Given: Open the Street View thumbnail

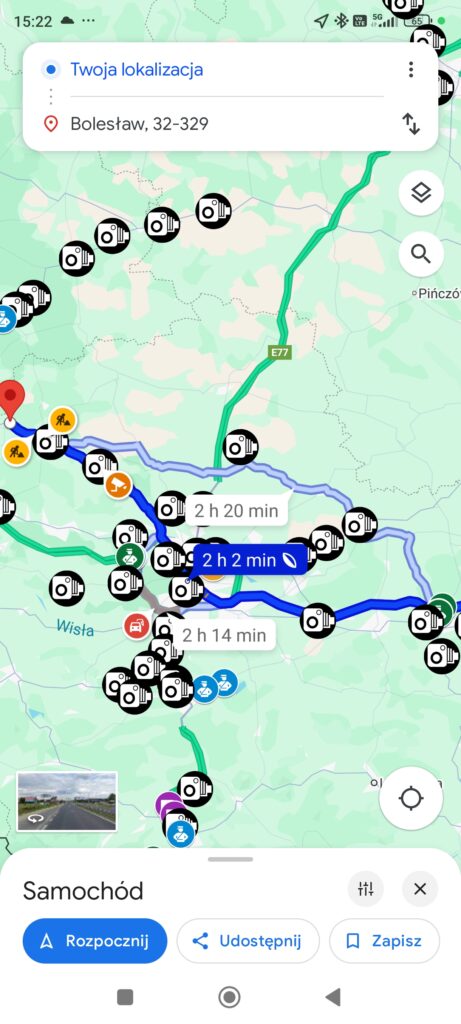Looking at the screenshot, I should 67,801.
